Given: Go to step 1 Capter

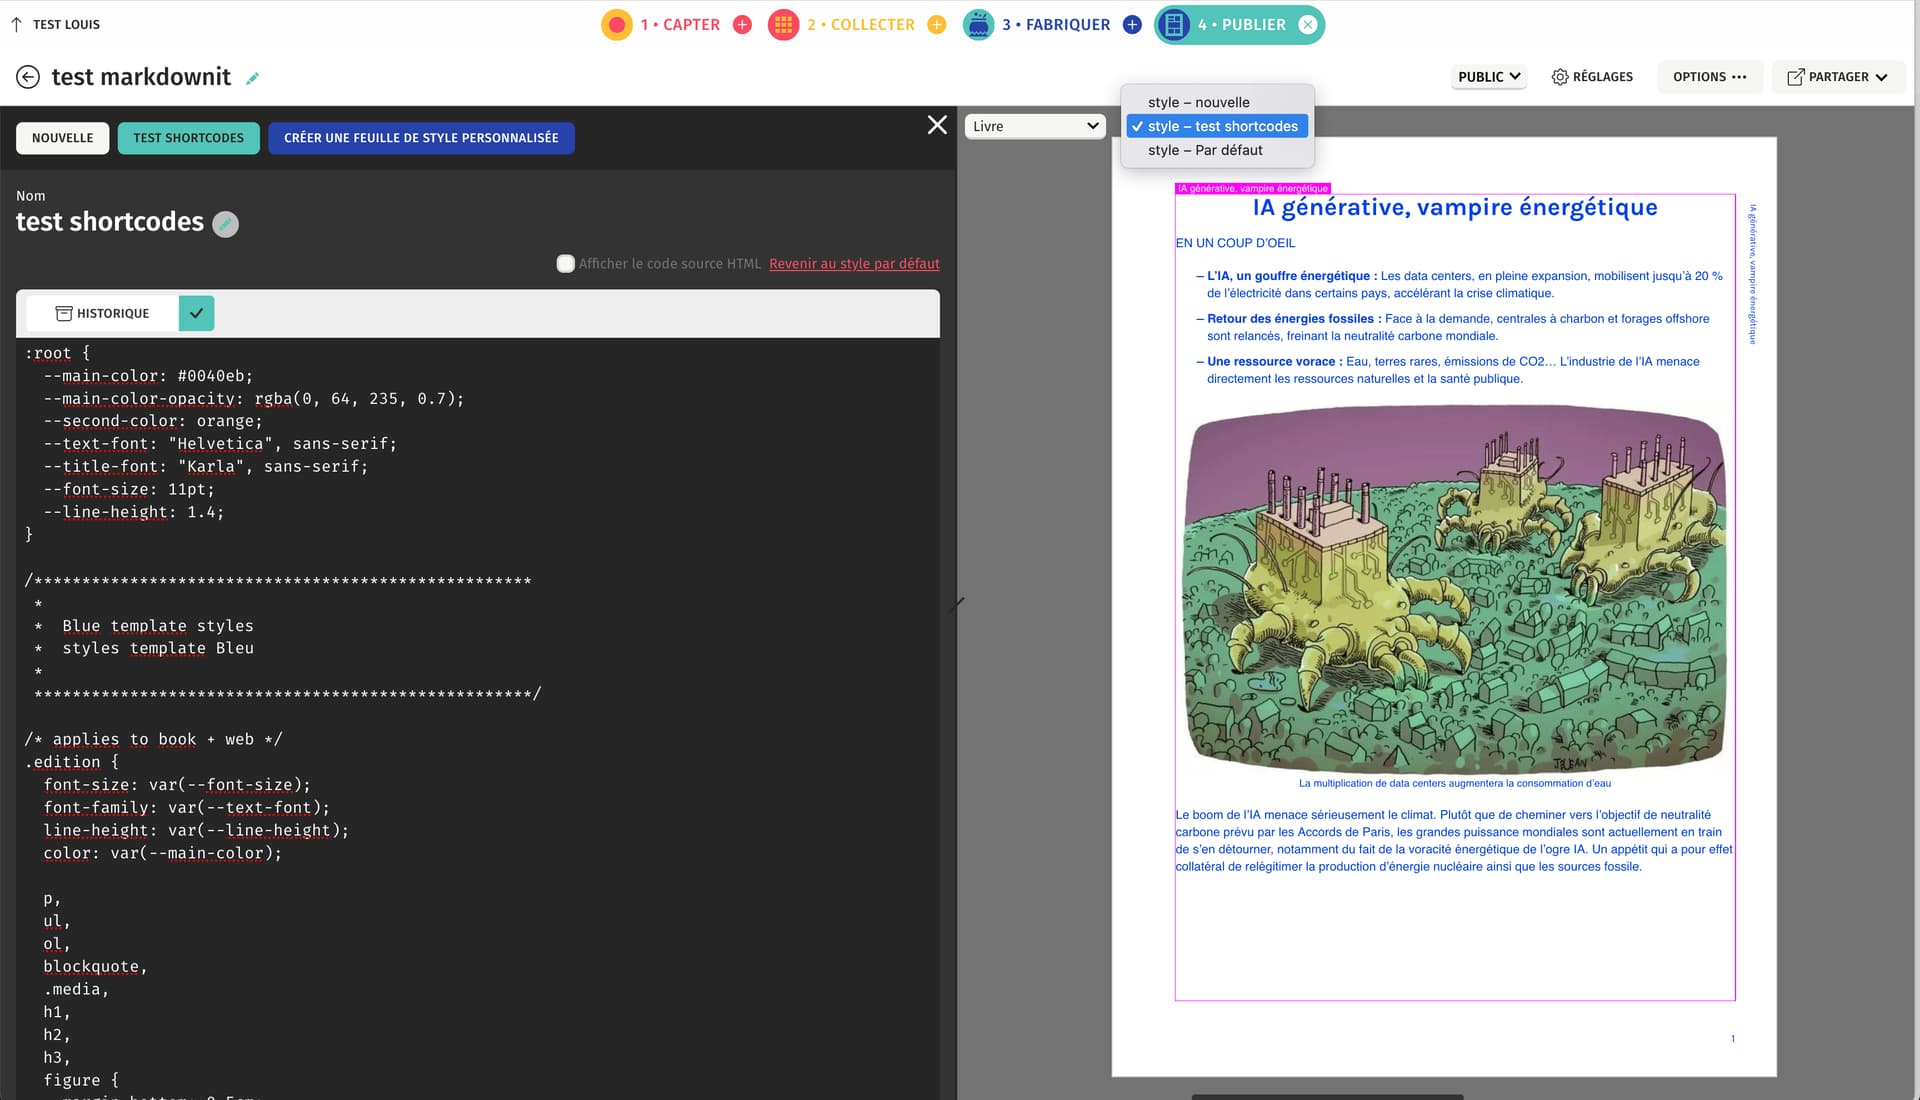Looking at the screenshot, I should pos(680,24).
